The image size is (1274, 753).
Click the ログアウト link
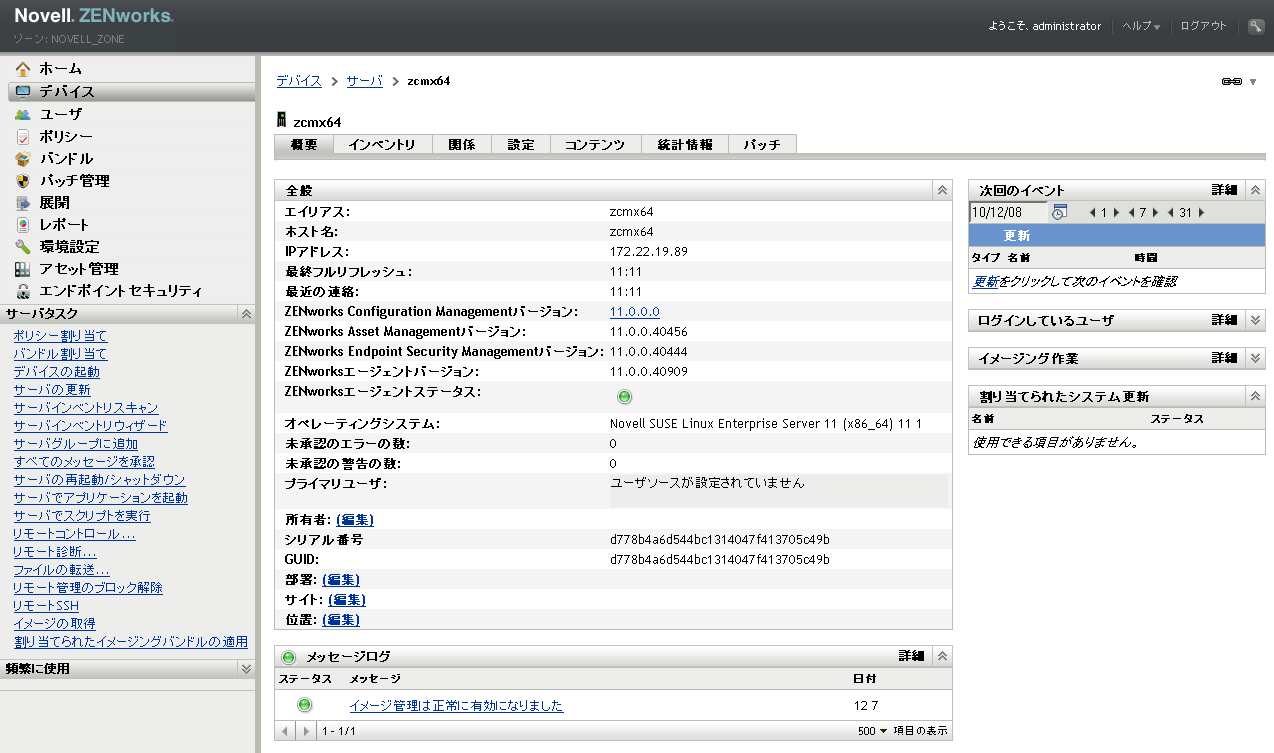coord(1203,27)
